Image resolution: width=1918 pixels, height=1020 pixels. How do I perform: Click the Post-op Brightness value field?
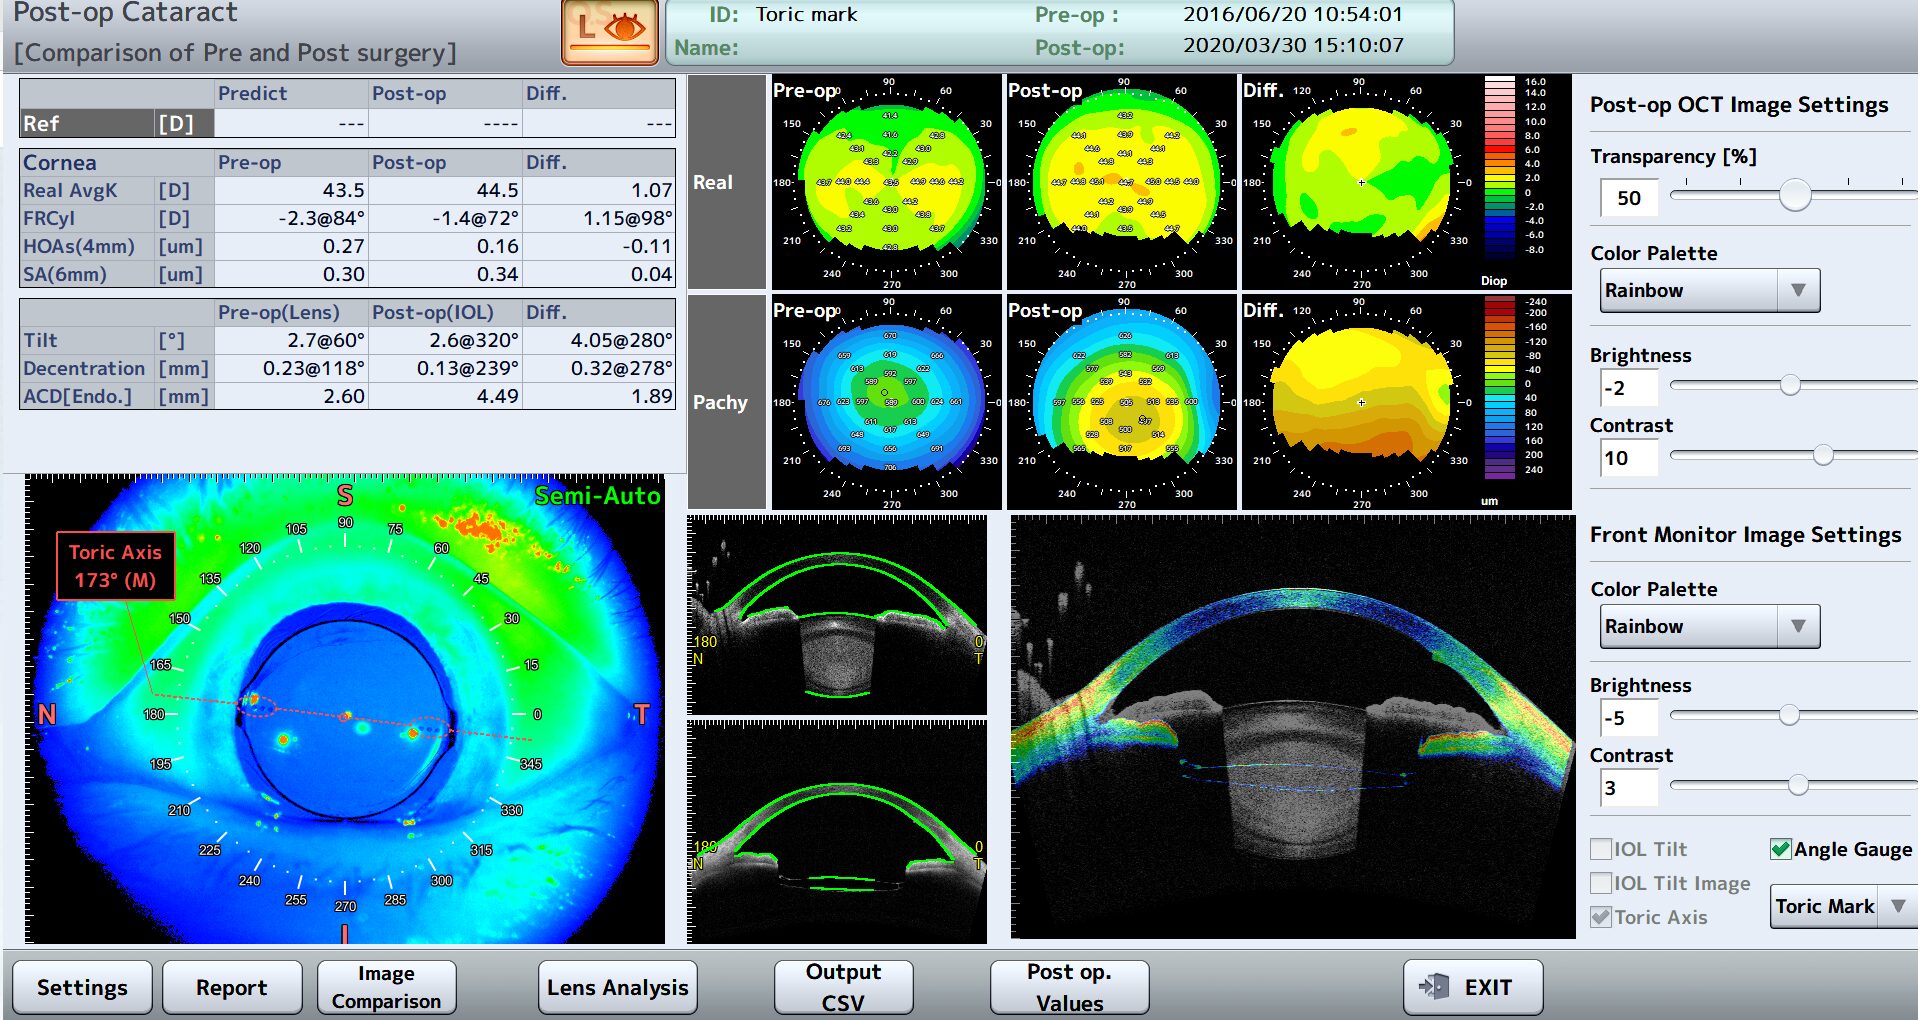point(1629,388)
